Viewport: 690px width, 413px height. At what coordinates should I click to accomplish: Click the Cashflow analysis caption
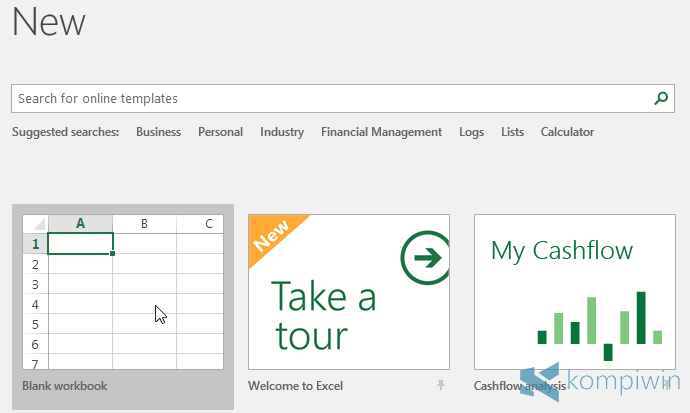(519, 385)
